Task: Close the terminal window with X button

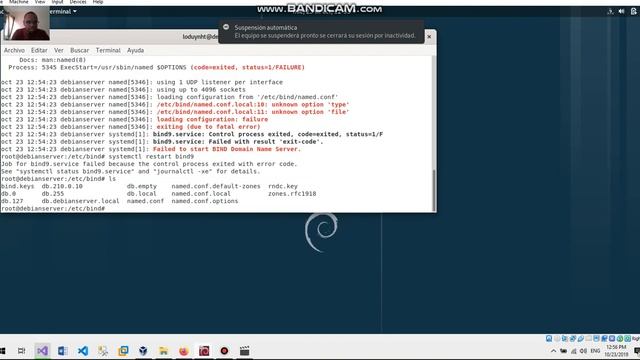Action: tap(429, 37)
